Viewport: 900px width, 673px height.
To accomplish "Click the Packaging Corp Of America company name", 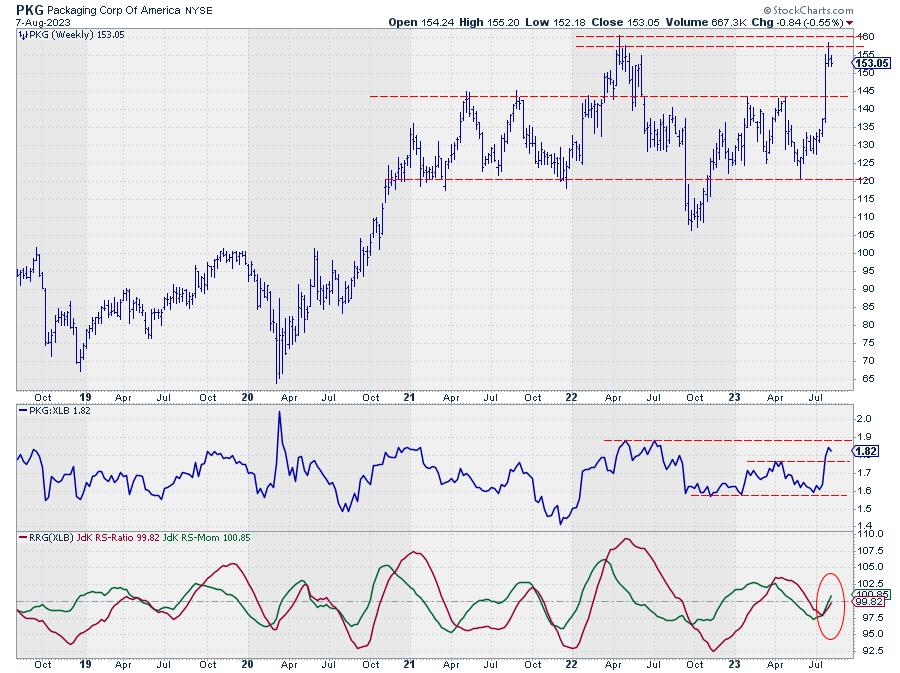I will point(114,10).
